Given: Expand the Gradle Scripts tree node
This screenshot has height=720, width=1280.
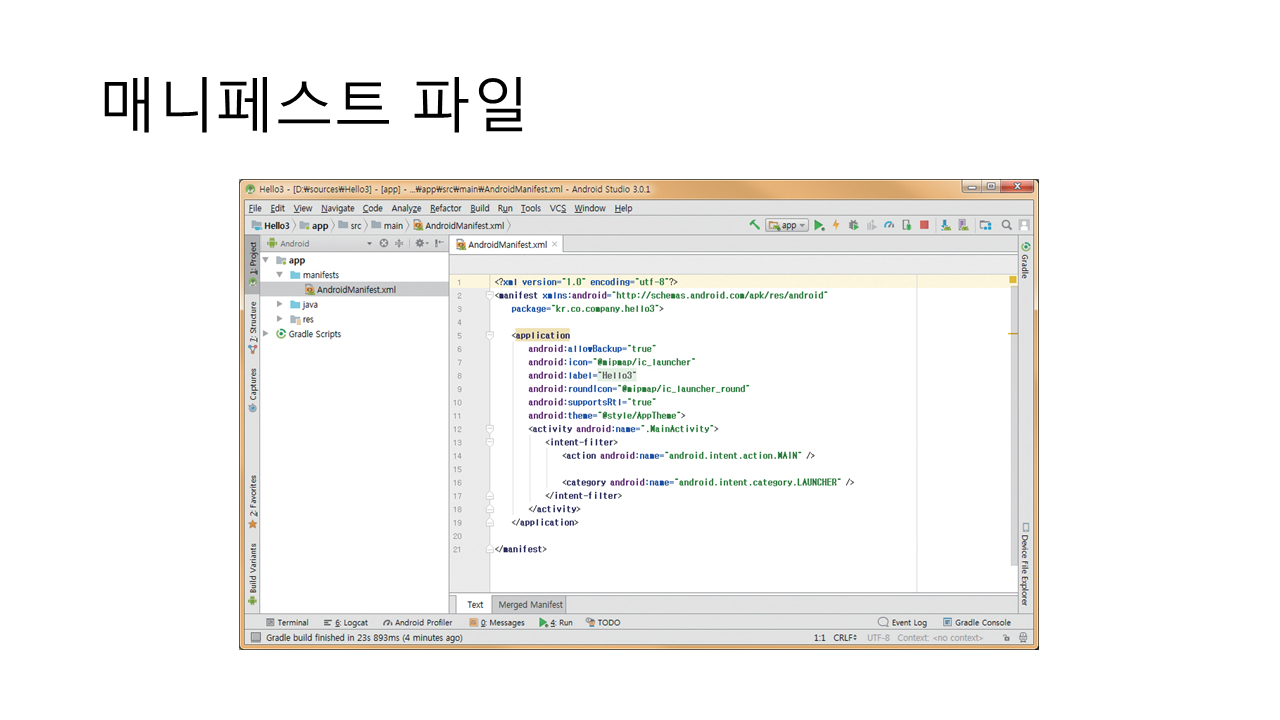Looking at the screenshot, I should pyautogui.click(x=266, y=334).
